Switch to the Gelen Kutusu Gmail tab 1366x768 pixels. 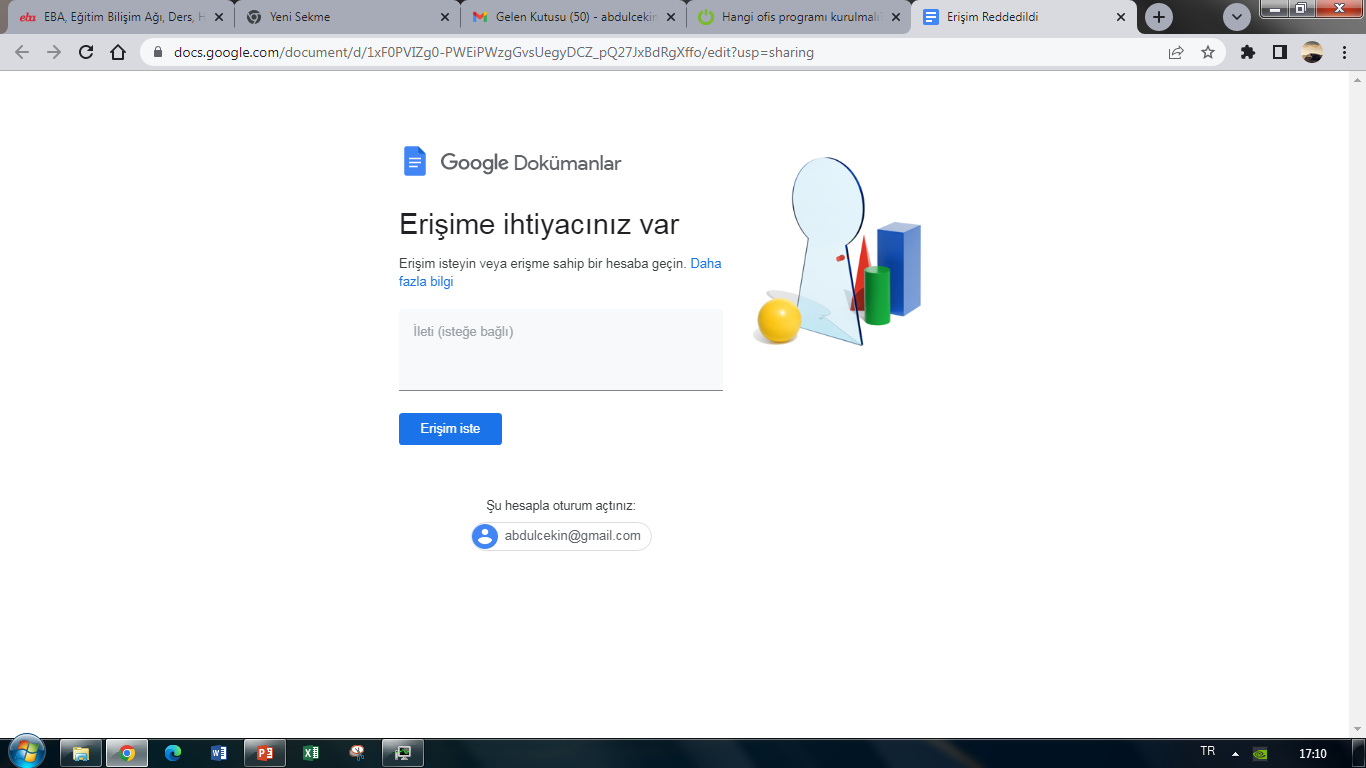(x=573, y=17)
